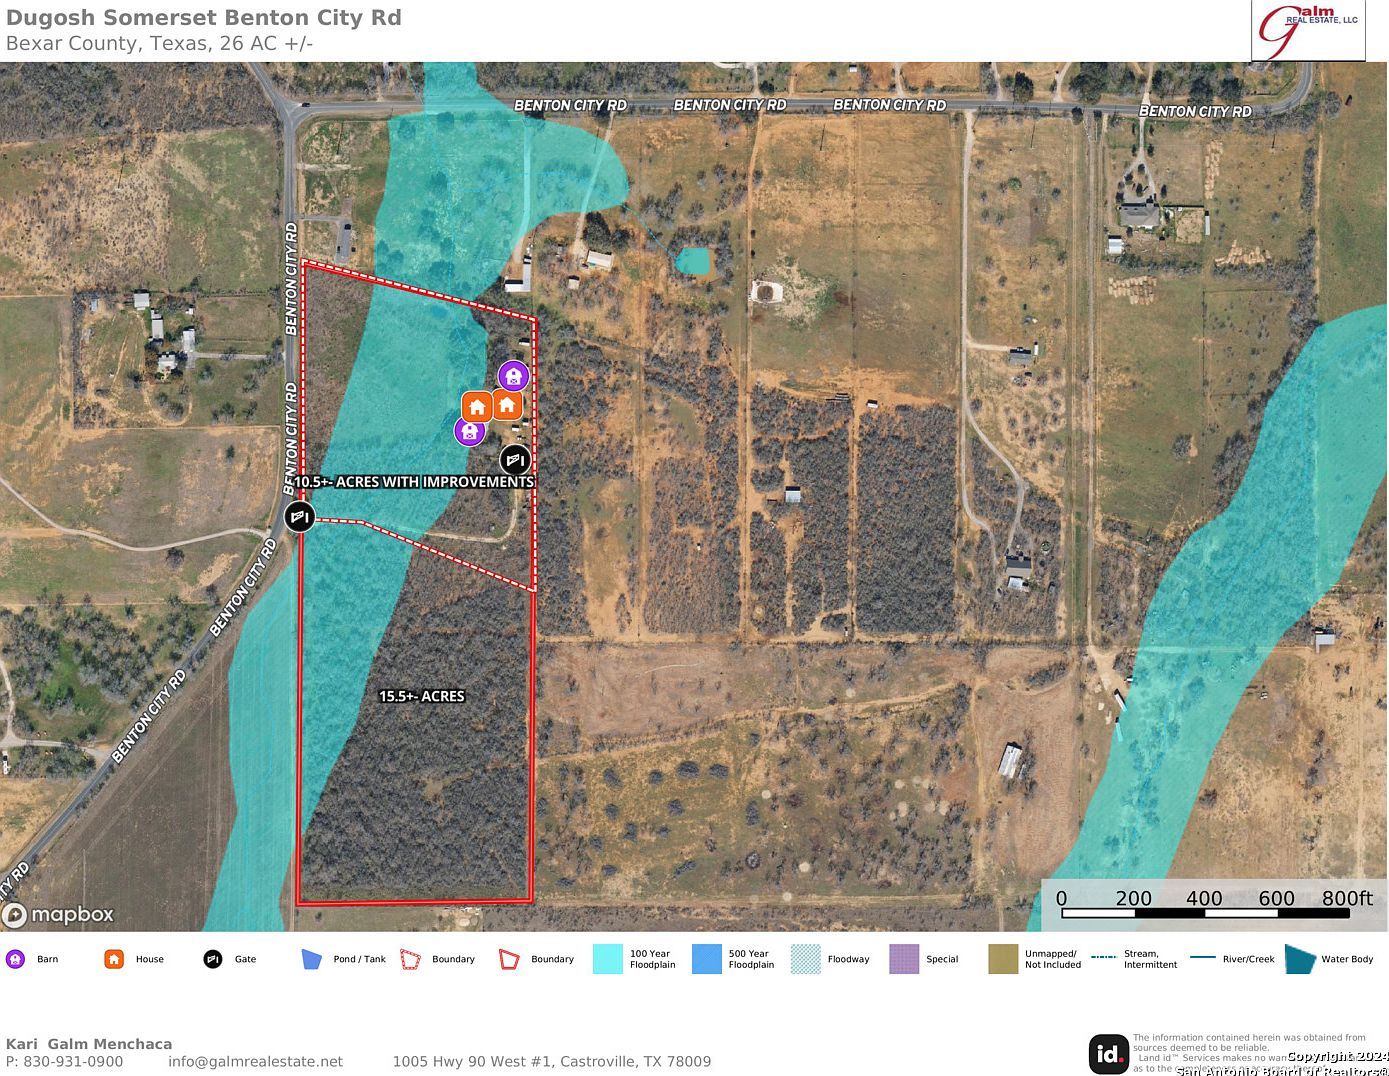
Task: Expand the Pond / Tank legend entry
Action: tap(311, 958)
